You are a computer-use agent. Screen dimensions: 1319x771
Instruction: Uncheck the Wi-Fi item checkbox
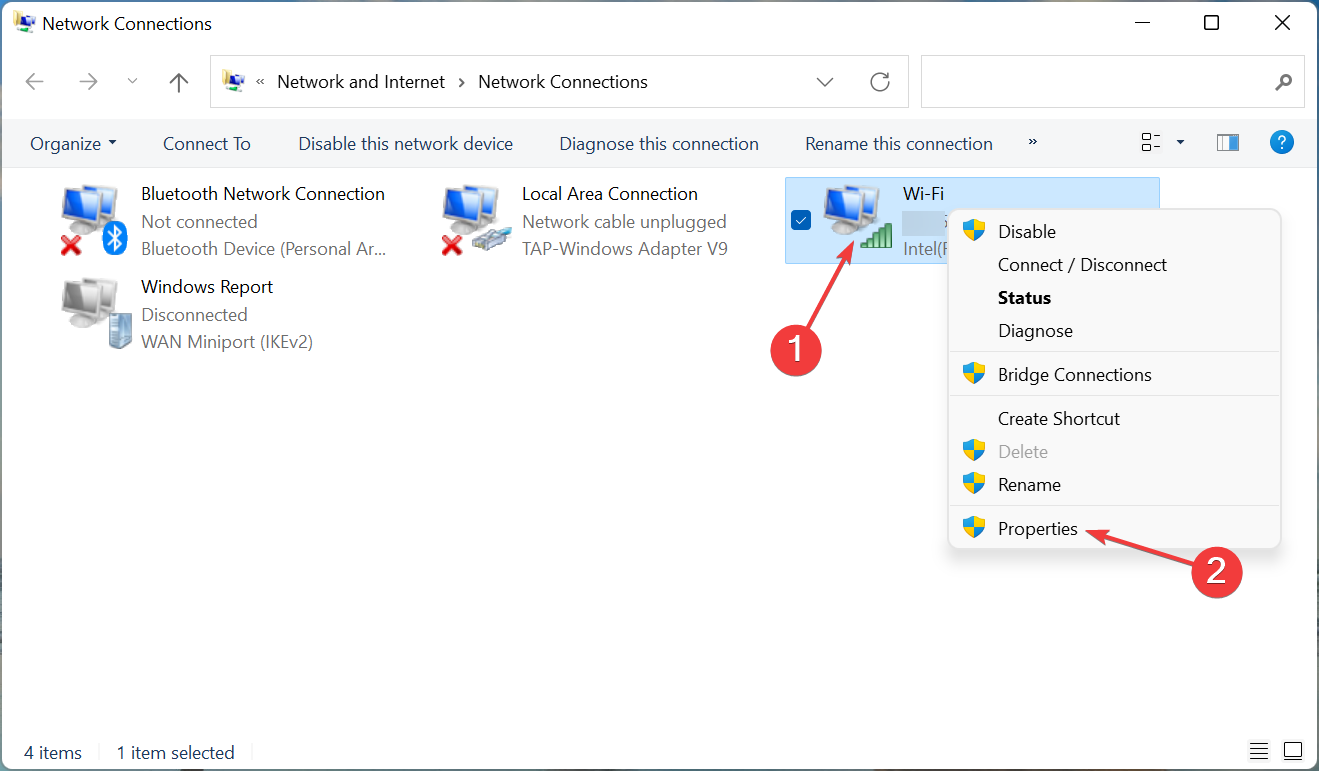(x=800, y=220)
